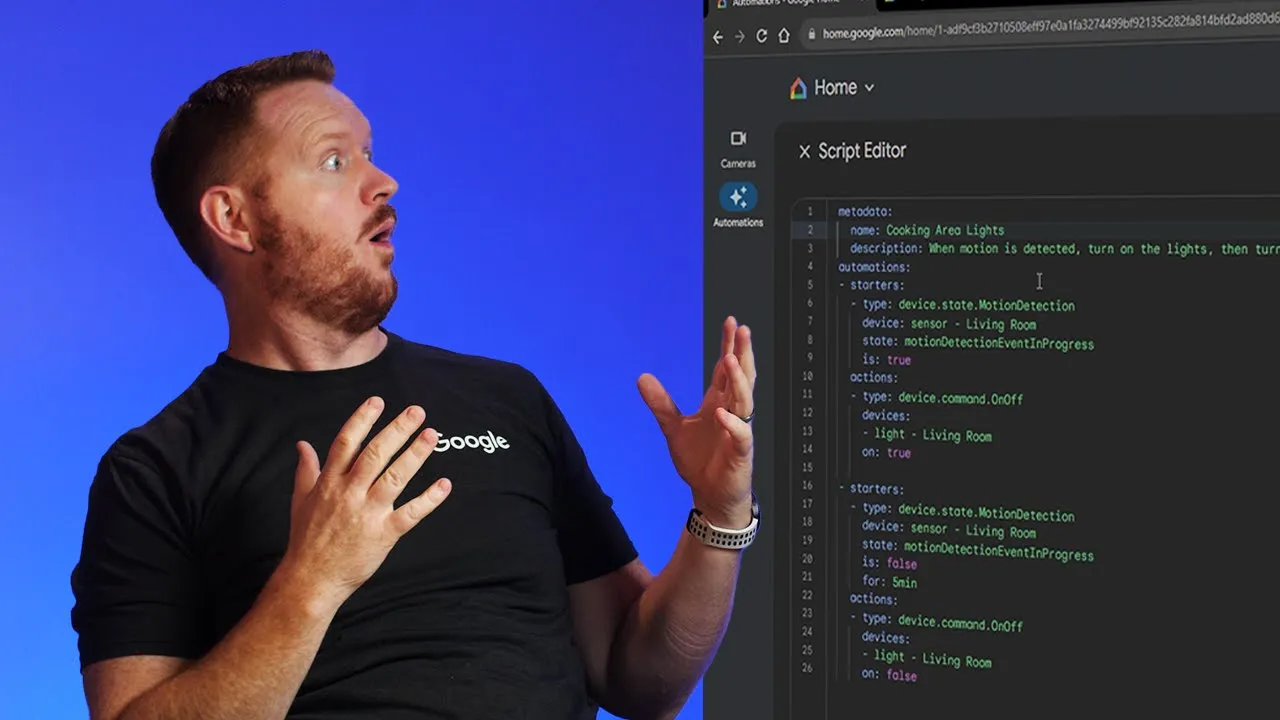Click 'is: false' on line 20

click(889, 564)
